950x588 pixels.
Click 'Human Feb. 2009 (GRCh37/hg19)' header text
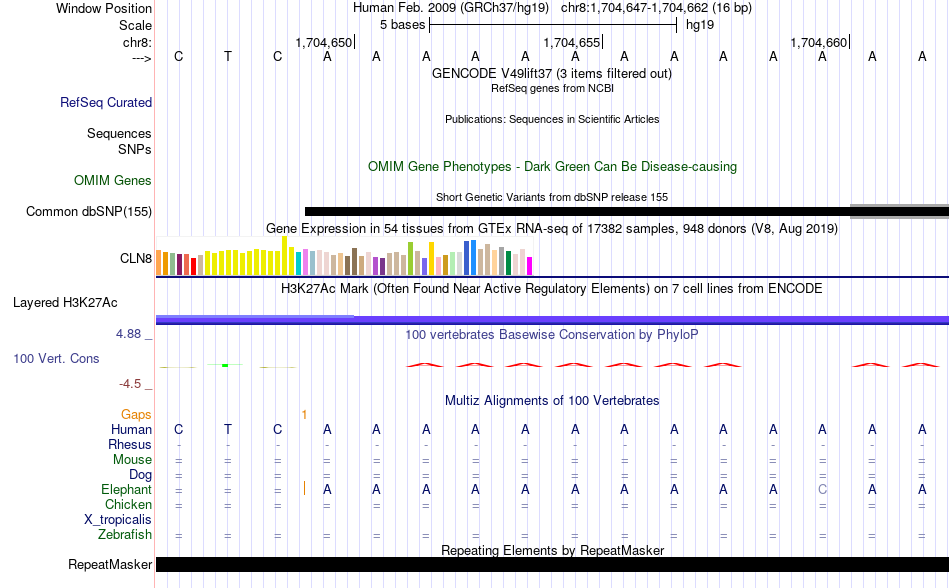click(451, 8)
